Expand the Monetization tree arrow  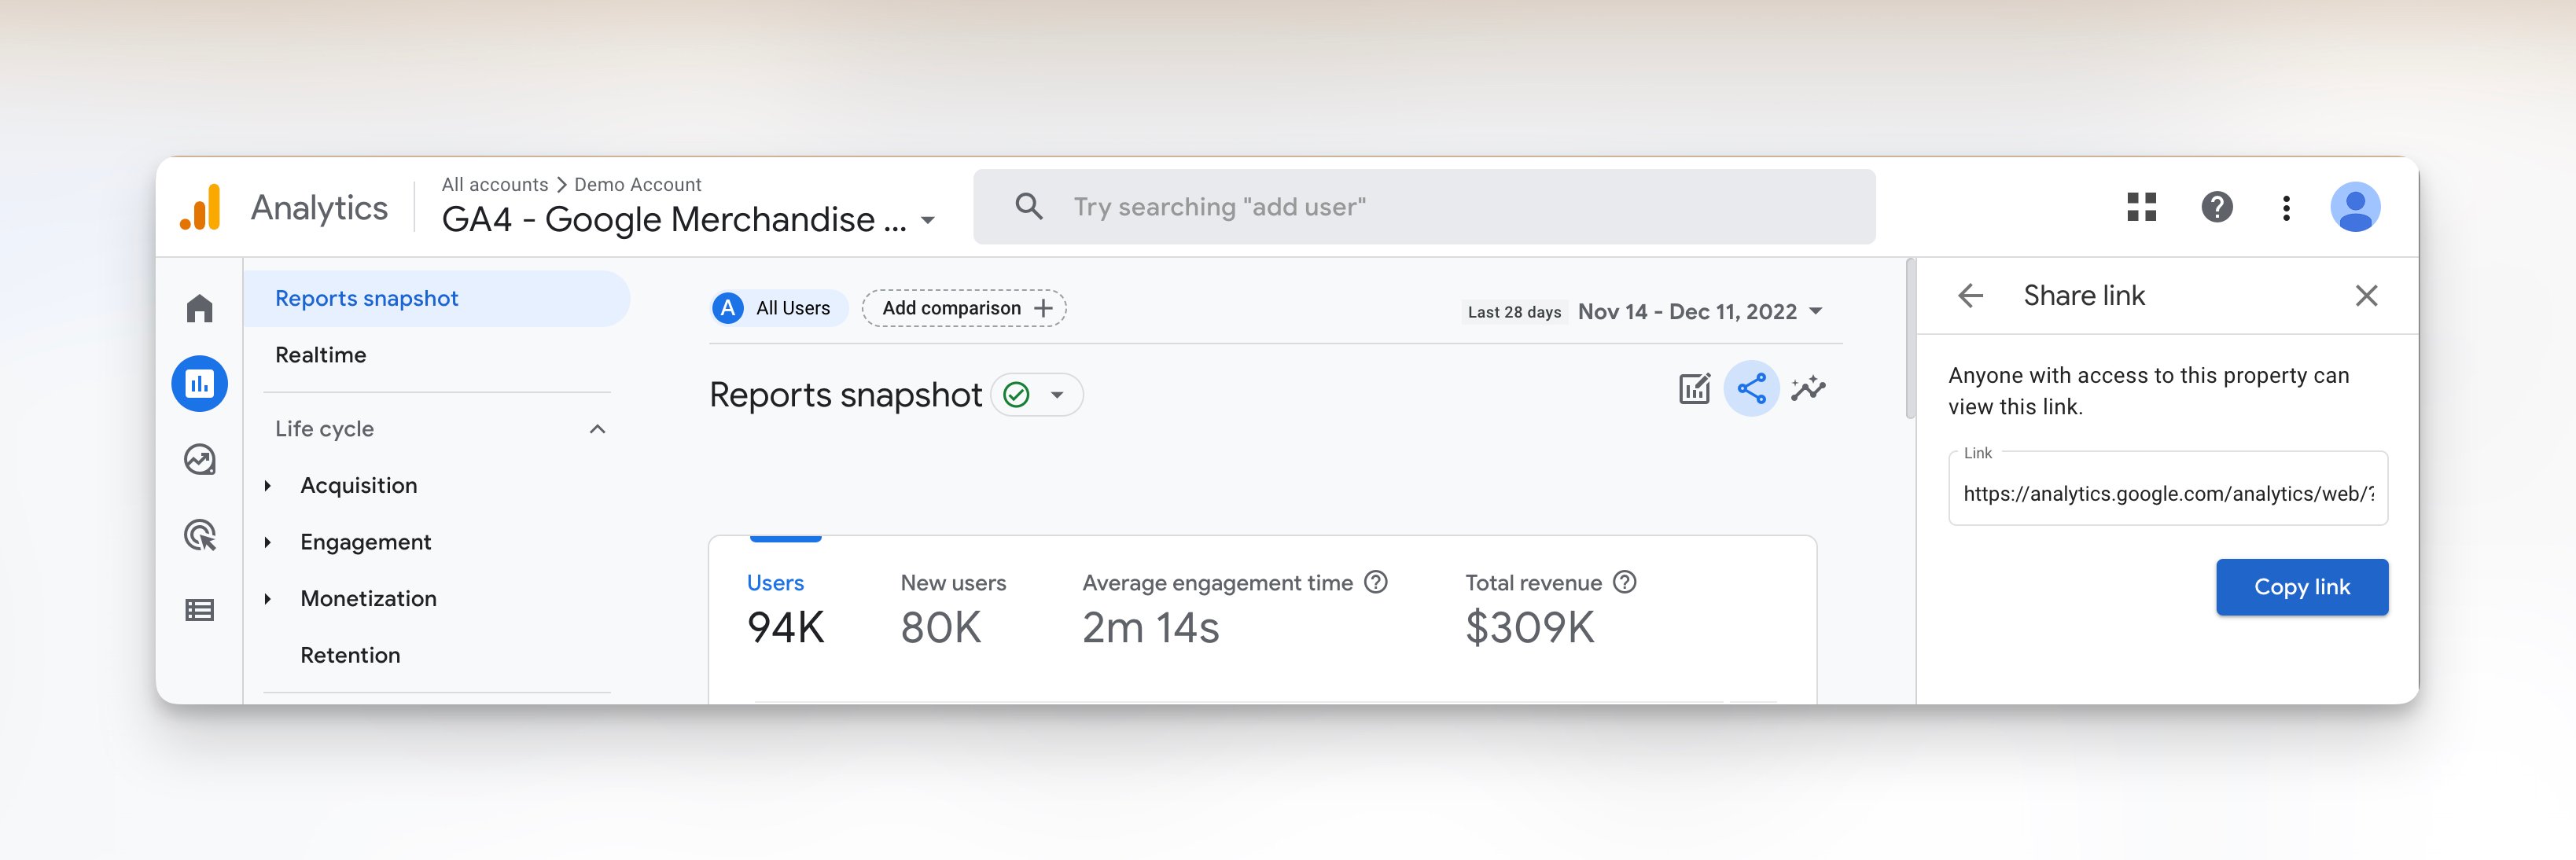[267, 599]
